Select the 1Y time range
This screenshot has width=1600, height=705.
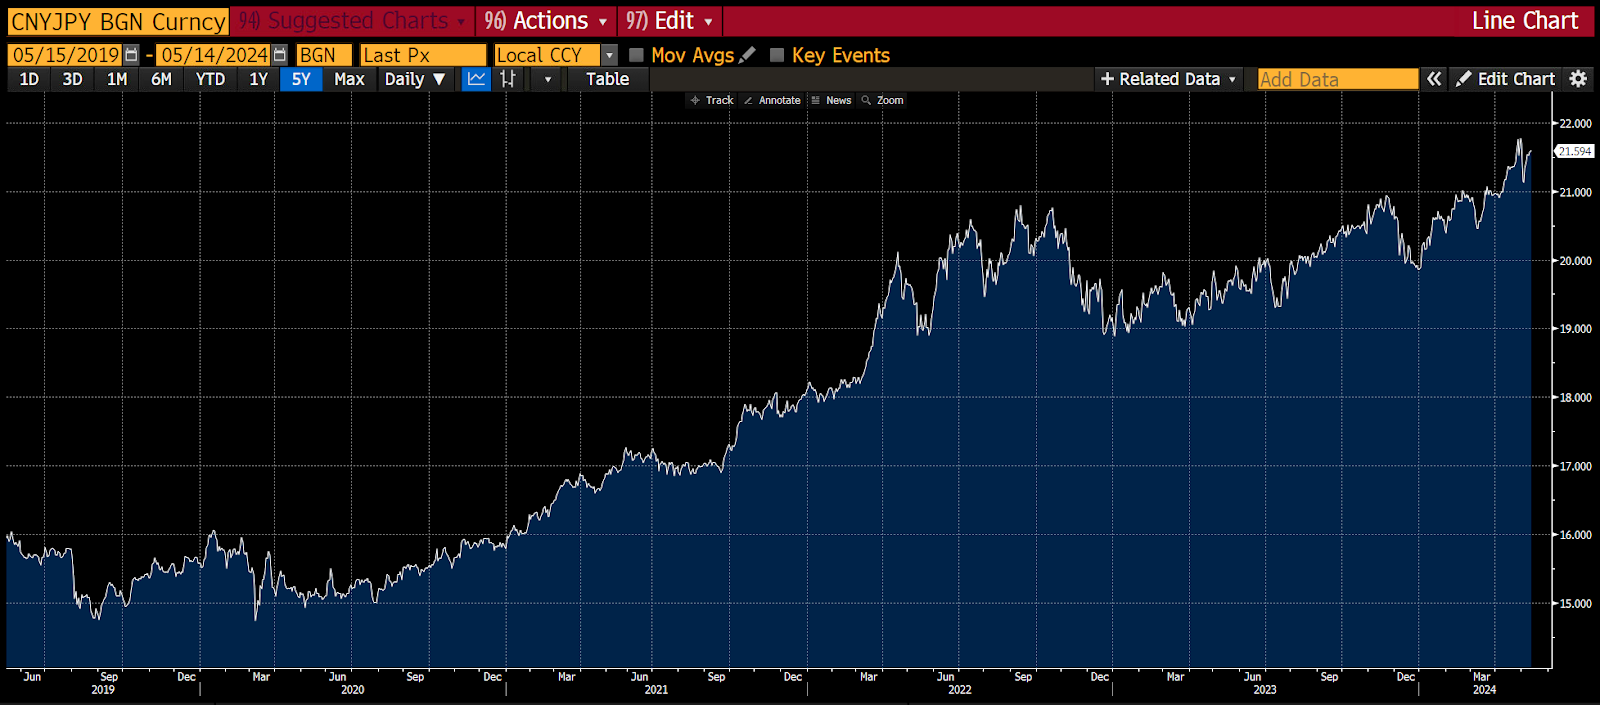tap(258, 79)
